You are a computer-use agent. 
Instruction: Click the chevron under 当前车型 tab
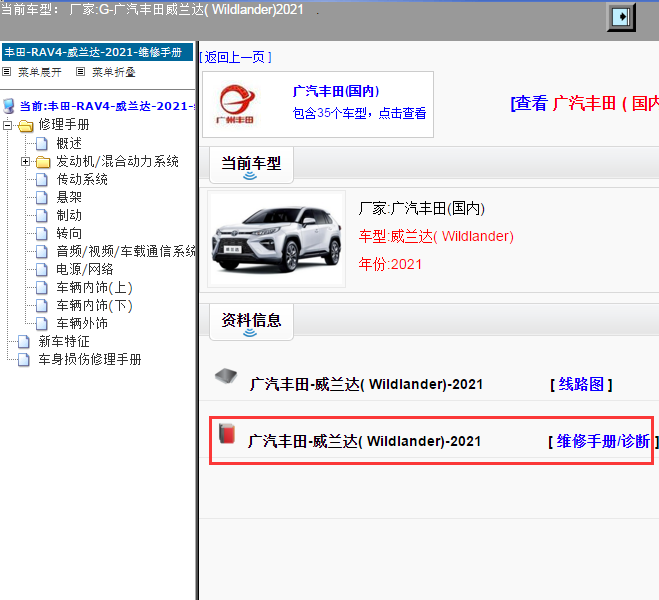250,176
